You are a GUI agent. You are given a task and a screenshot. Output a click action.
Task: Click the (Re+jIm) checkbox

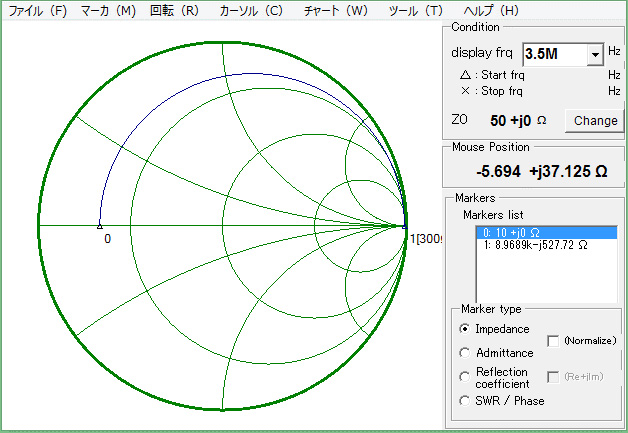click(x=553, y=377)
